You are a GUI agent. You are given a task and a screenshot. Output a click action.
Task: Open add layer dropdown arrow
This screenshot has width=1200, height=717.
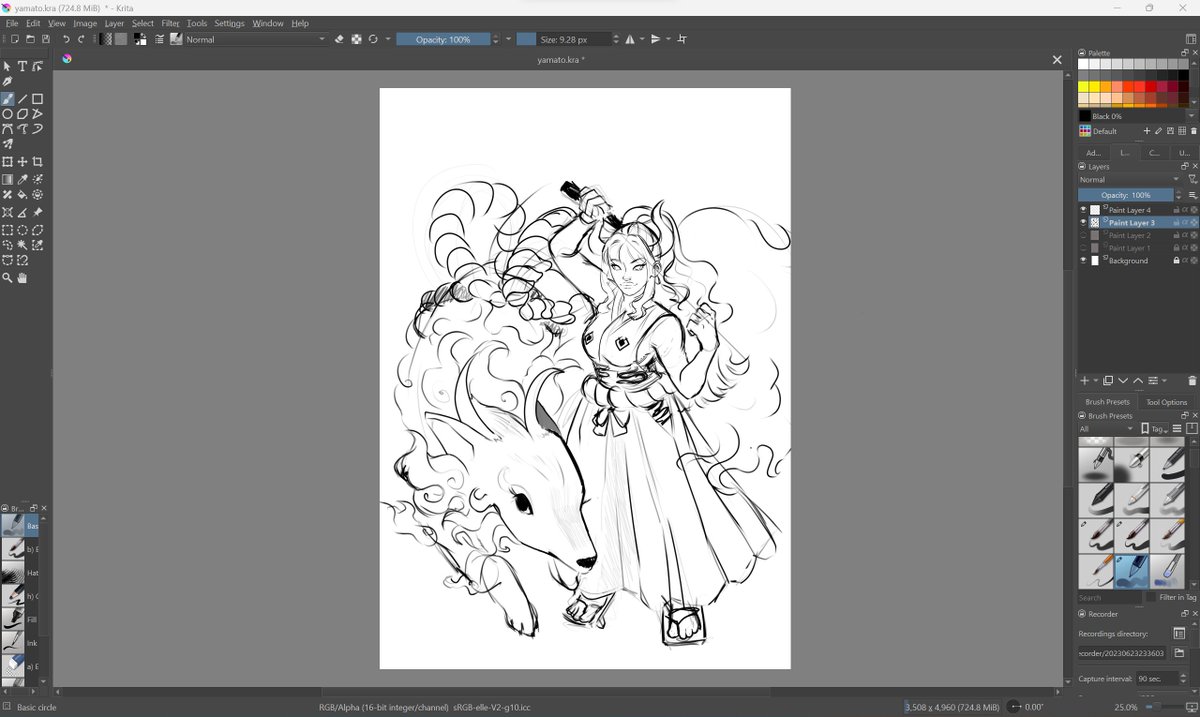coord(1096,381)
